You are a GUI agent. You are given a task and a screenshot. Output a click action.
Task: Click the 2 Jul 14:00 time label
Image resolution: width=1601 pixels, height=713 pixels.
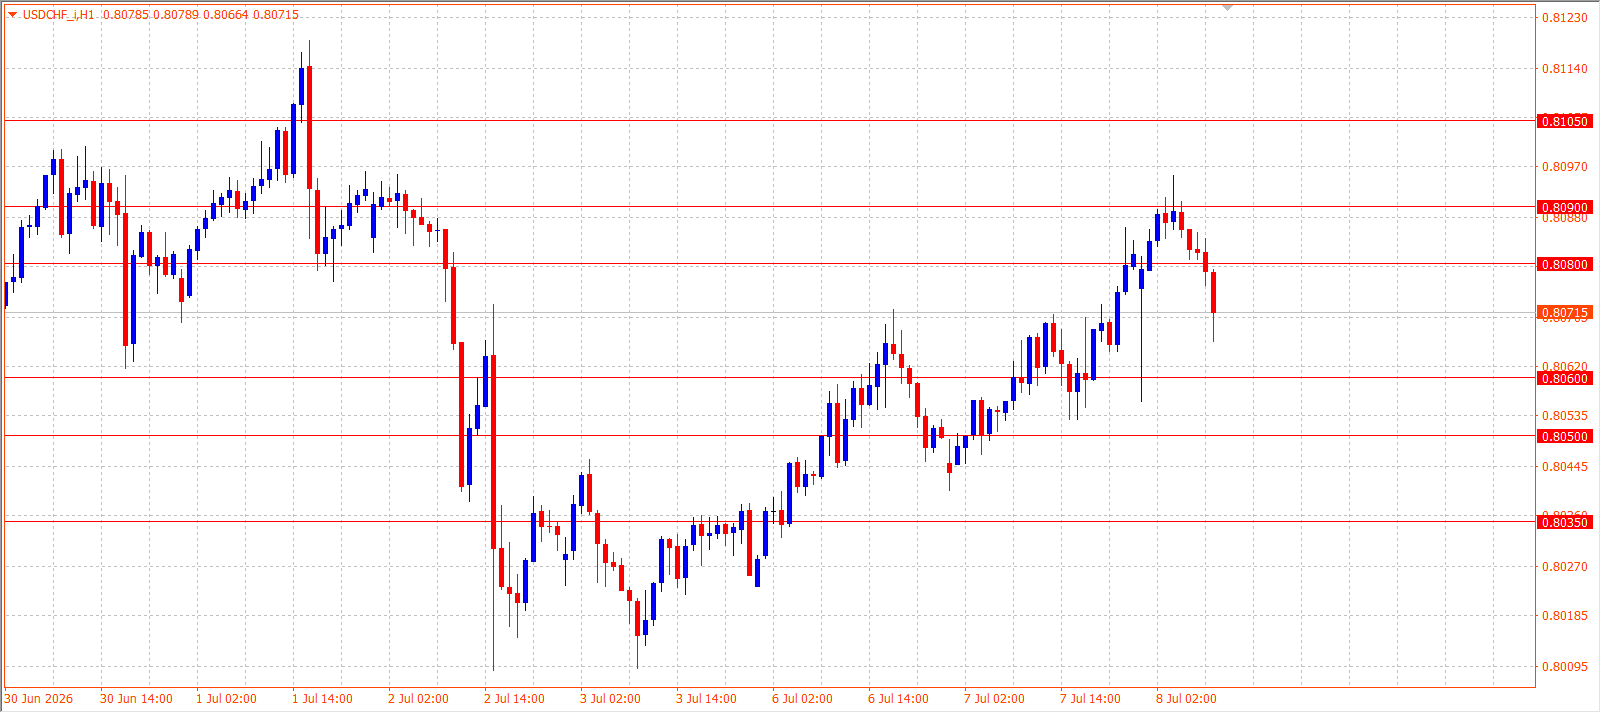(x=514, y=699)
